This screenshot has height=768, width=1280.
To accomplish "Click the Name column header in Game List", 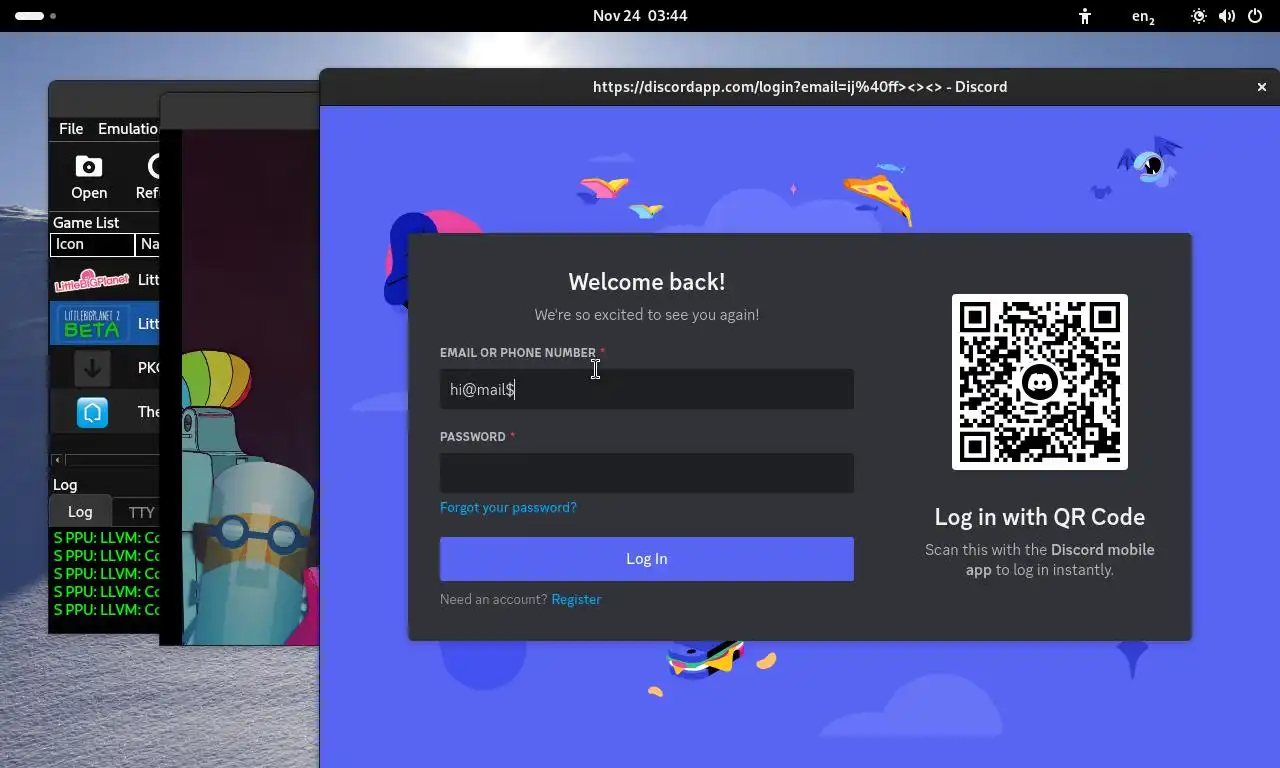I will point(148,244).
